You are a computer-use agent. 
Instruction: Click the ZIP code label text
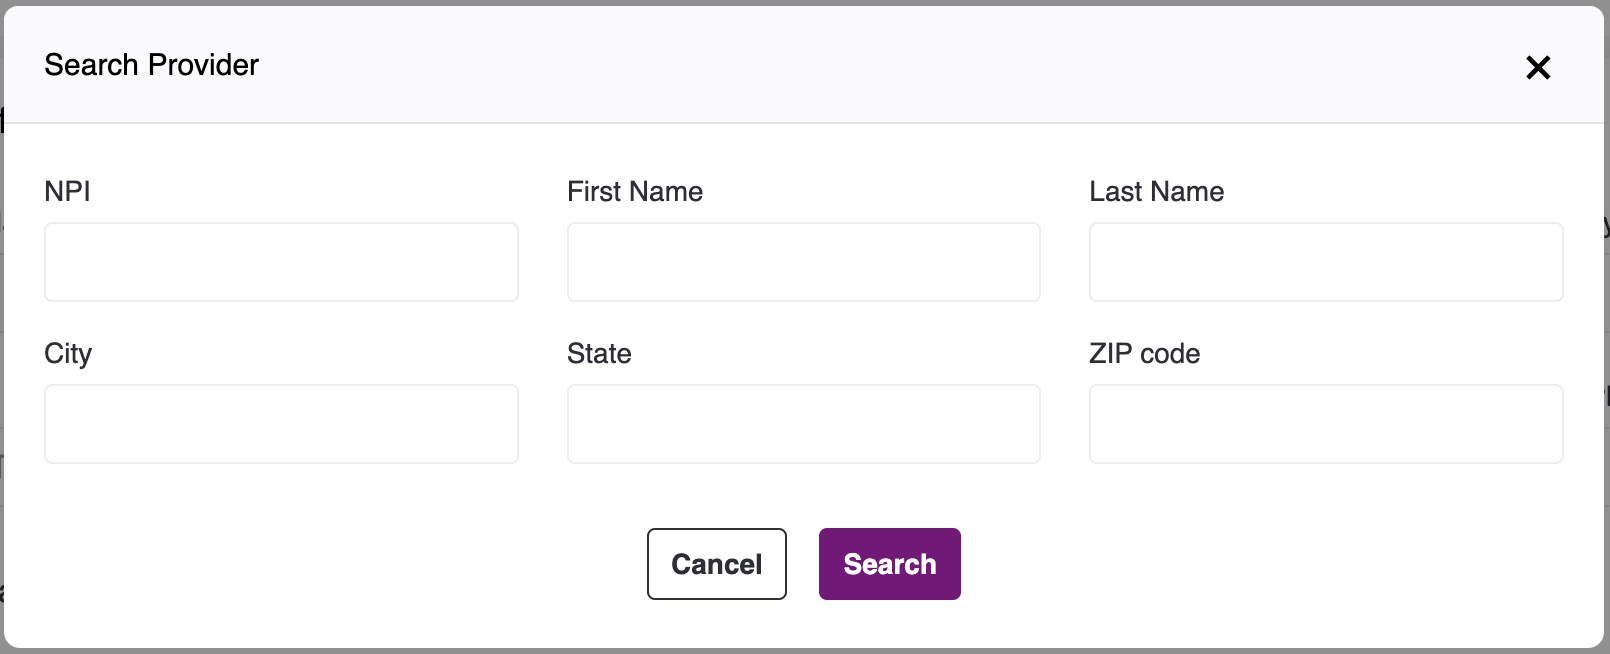(x=1144, y=353)
